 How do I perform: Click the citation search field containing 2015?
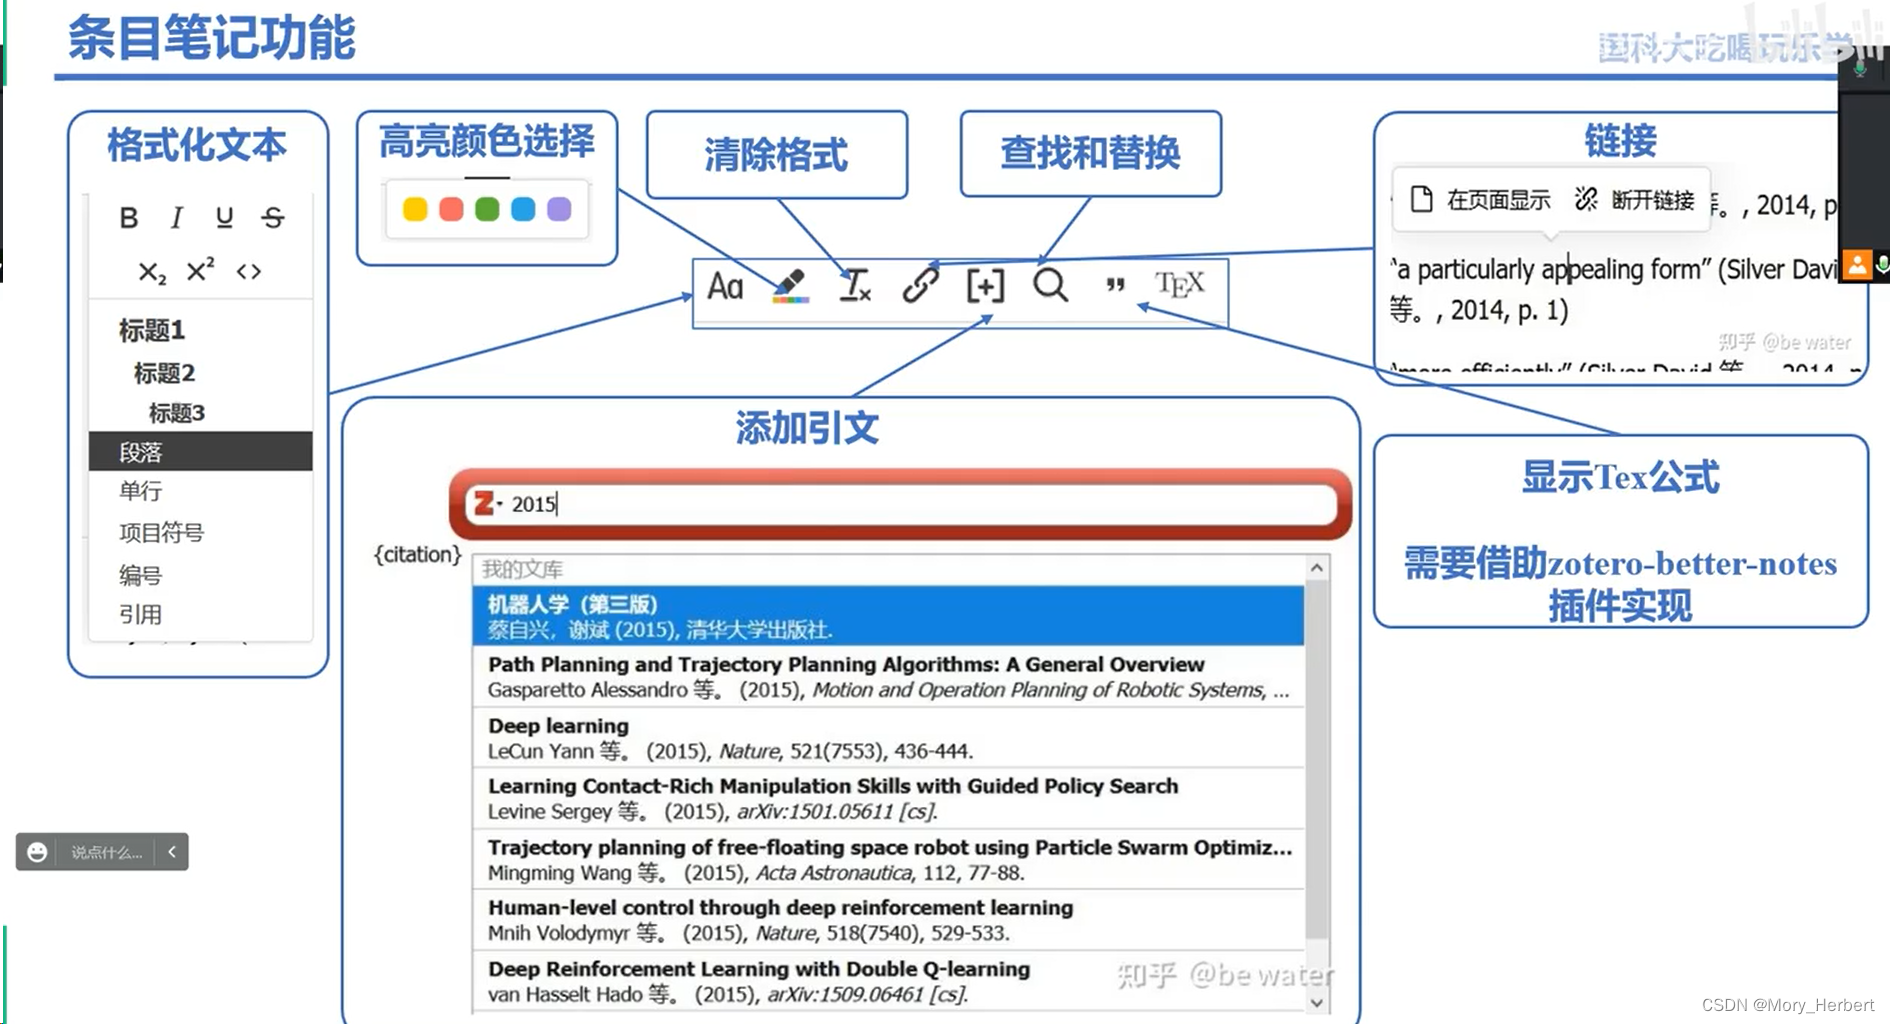[x=900, y=503]
